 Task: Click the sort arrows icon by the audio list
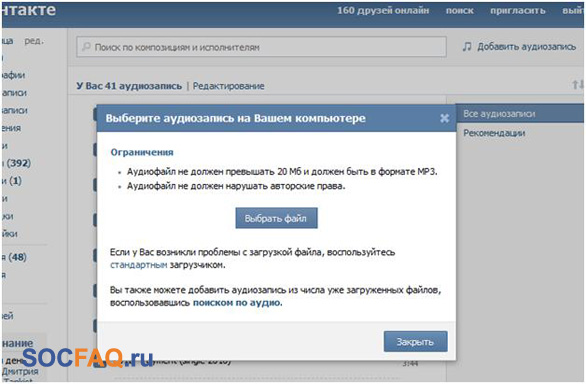pyautogui.click(x=577, y=85)
